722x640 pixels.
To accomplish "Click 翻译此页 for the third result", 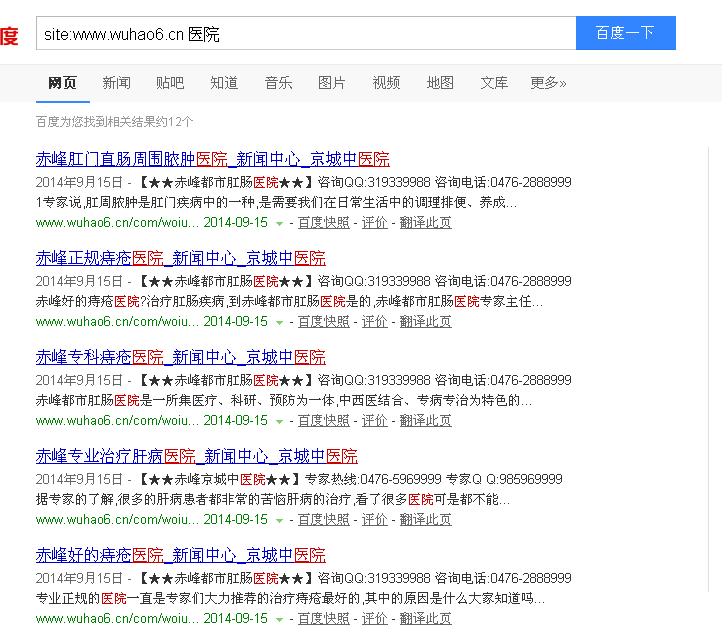I will tap(426, 421).
